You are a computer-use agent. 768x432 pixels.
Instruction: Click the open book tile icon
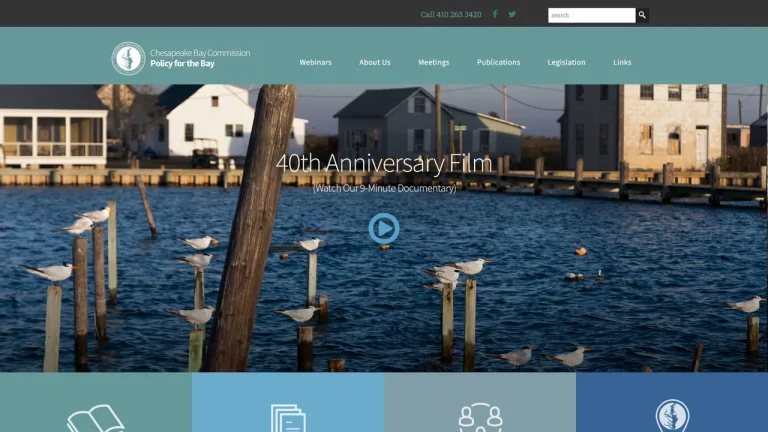pos(96,419)
